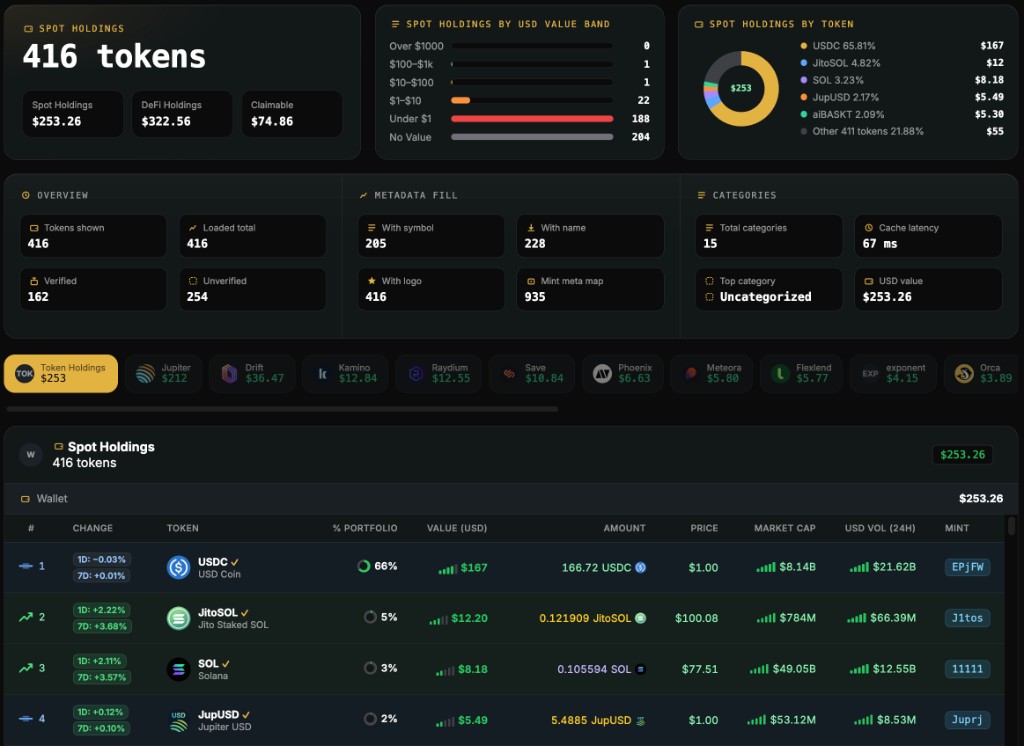The image size is (1024, 746).
Task: Click the horizontal protocol tabs scrollbar
Action: click(282, 410)
